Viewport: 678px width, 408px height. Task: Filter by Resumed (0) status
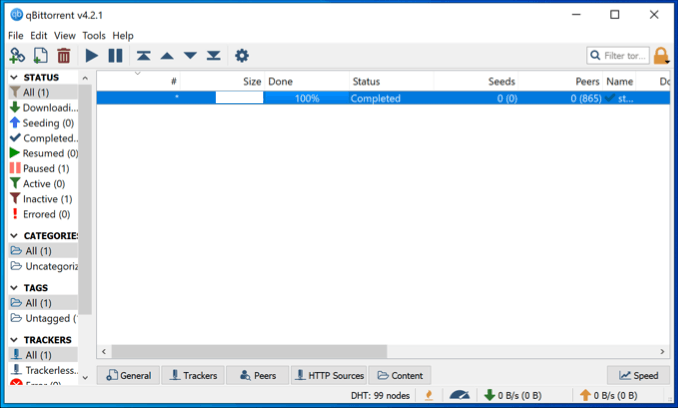[43, 153]
